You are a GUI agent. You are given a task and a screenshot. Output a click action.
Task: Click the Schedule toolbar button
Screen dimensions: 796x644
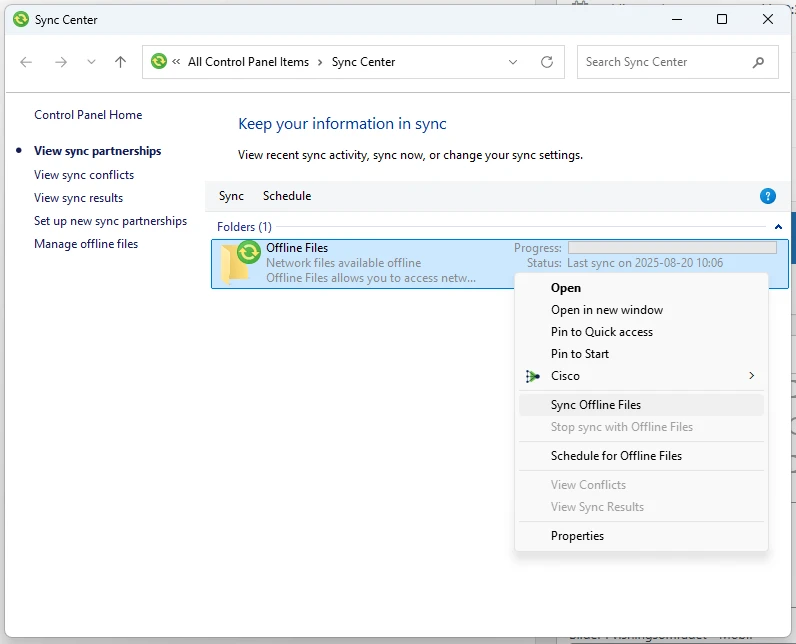coord(287,196)
